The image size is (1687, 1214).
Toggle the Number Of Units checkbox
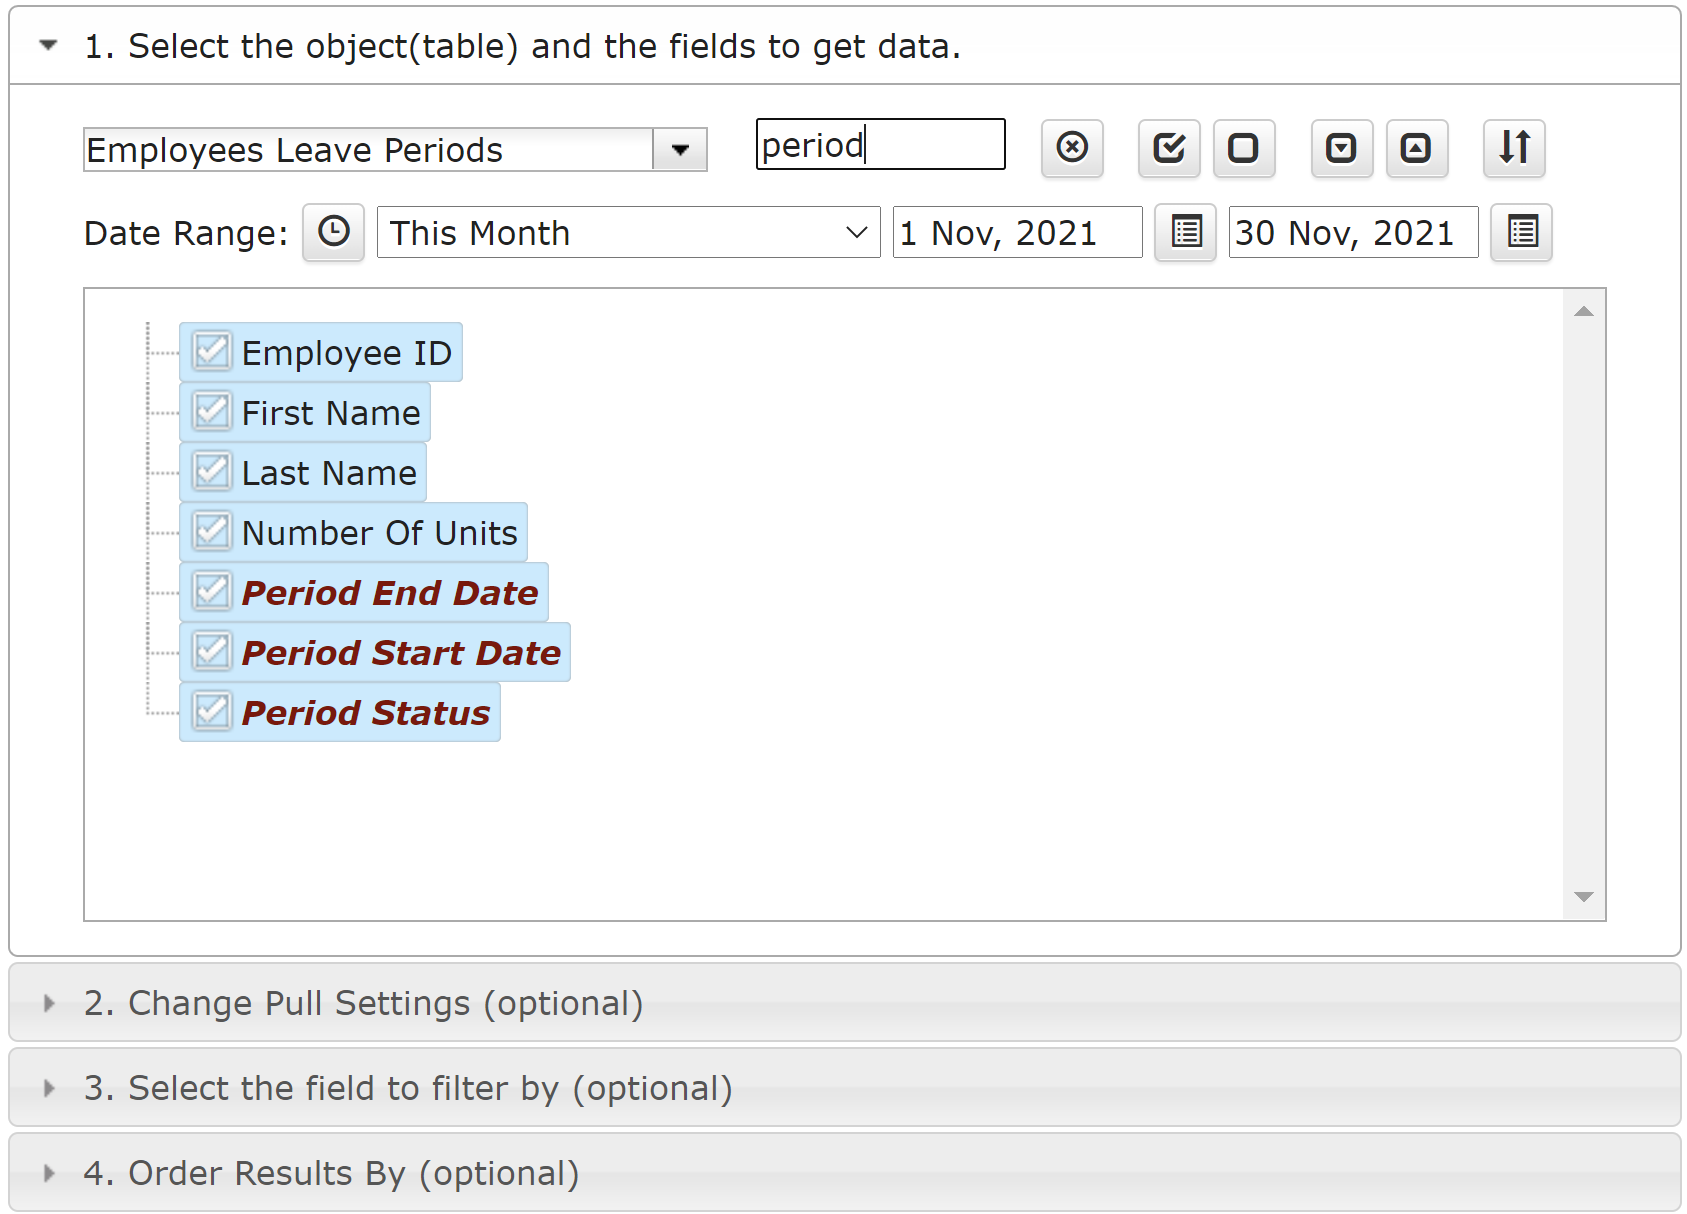tap(212, 532)
